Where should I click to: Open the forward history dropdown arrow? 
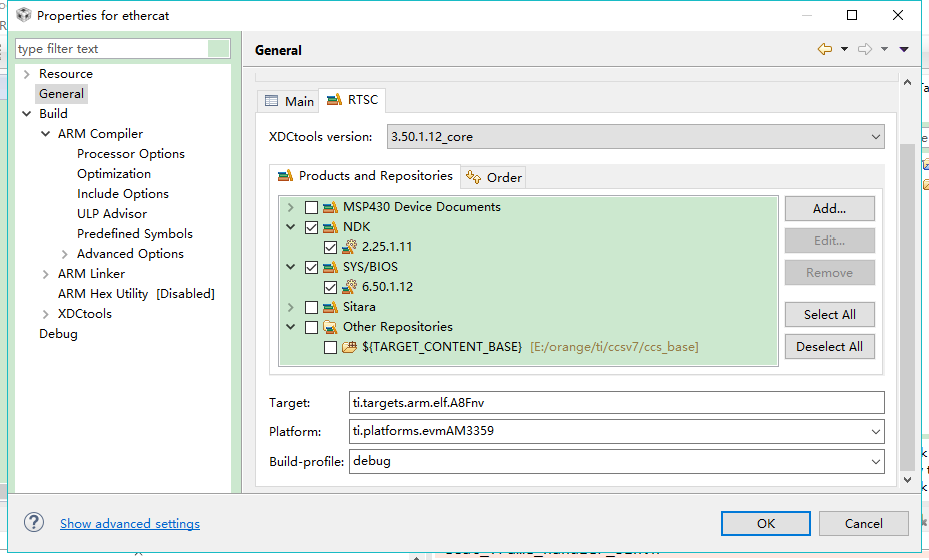pos(884,49)
